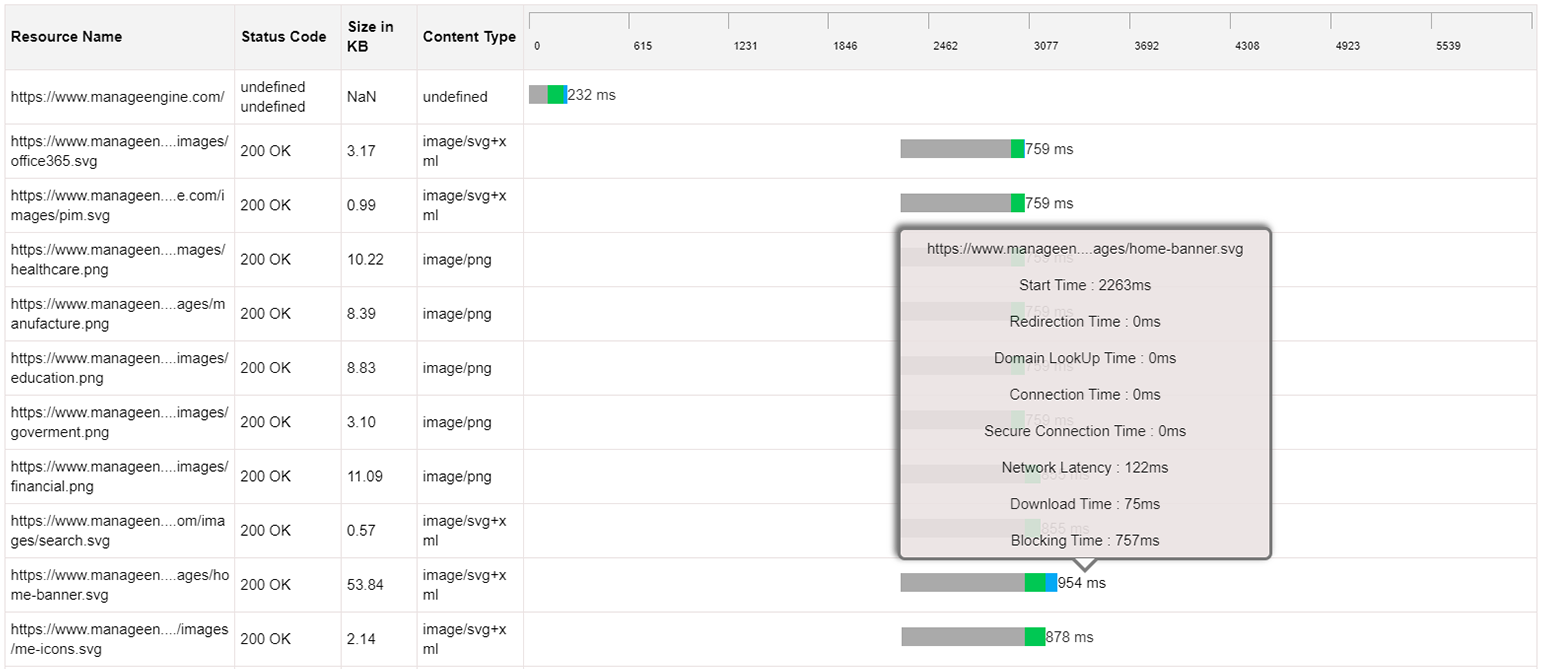Click the Content Type column header
Image resolution: width=1542 pixels, height=672 pixels.
(x=469, y=37)
